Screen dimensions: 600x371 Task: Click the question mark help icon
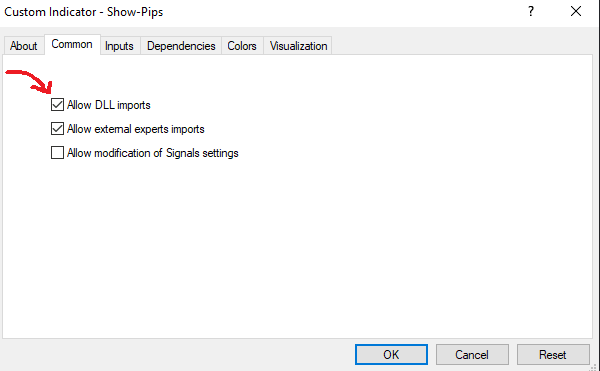tap(531, 11)
